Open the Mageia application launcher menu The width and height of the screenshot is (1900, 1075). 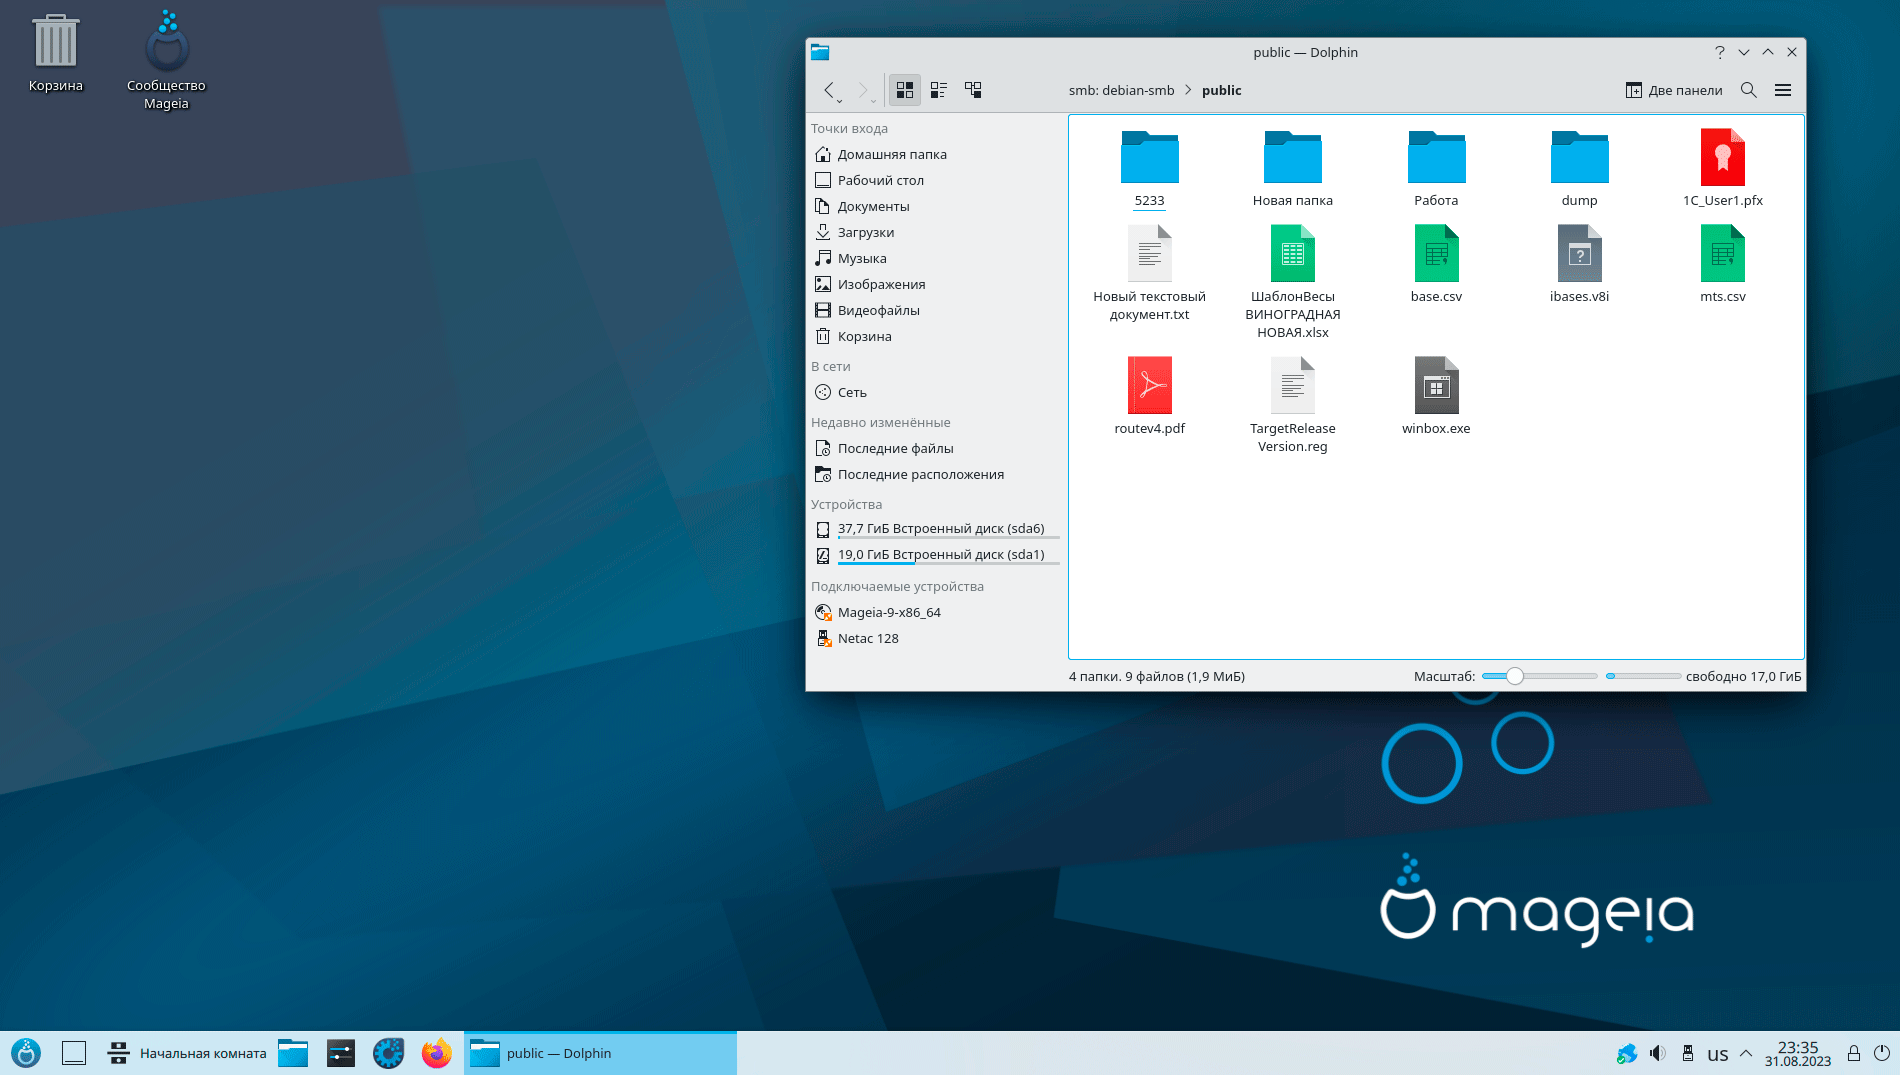click(x=26, y=1053)
